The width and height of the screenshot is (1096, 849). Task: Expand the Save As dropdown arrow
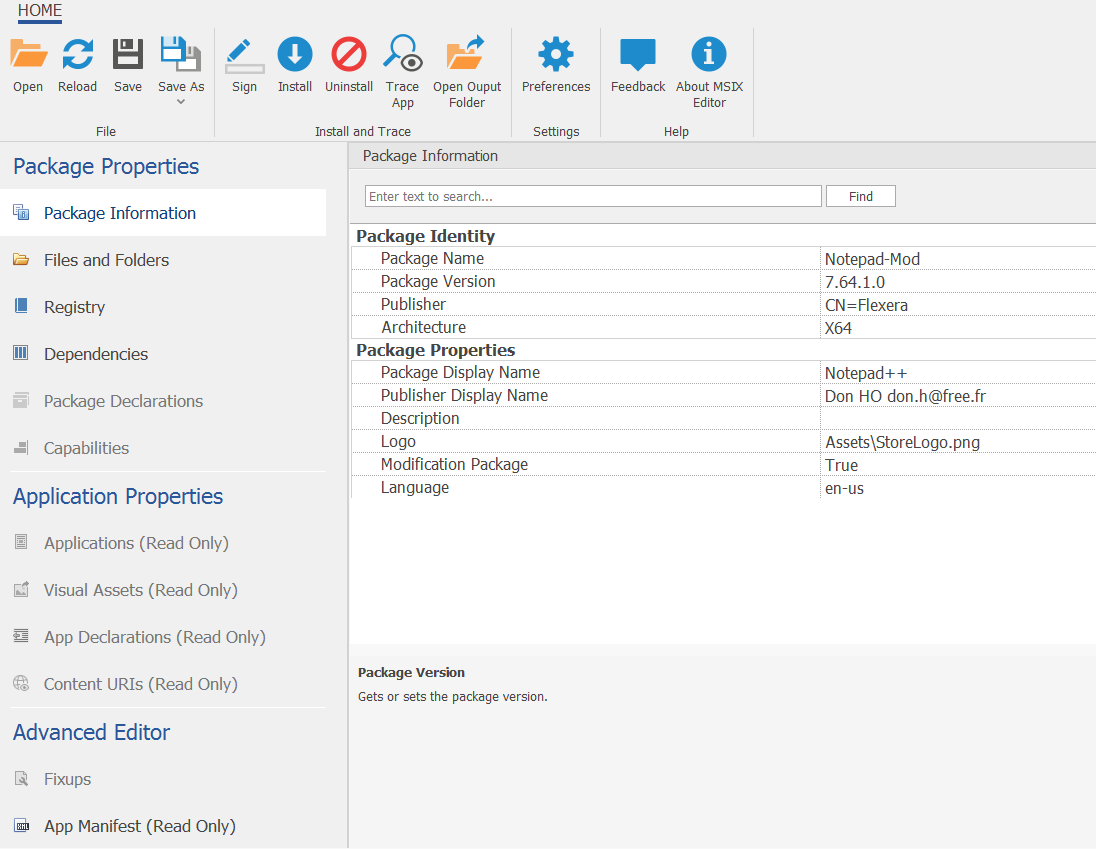181,102
